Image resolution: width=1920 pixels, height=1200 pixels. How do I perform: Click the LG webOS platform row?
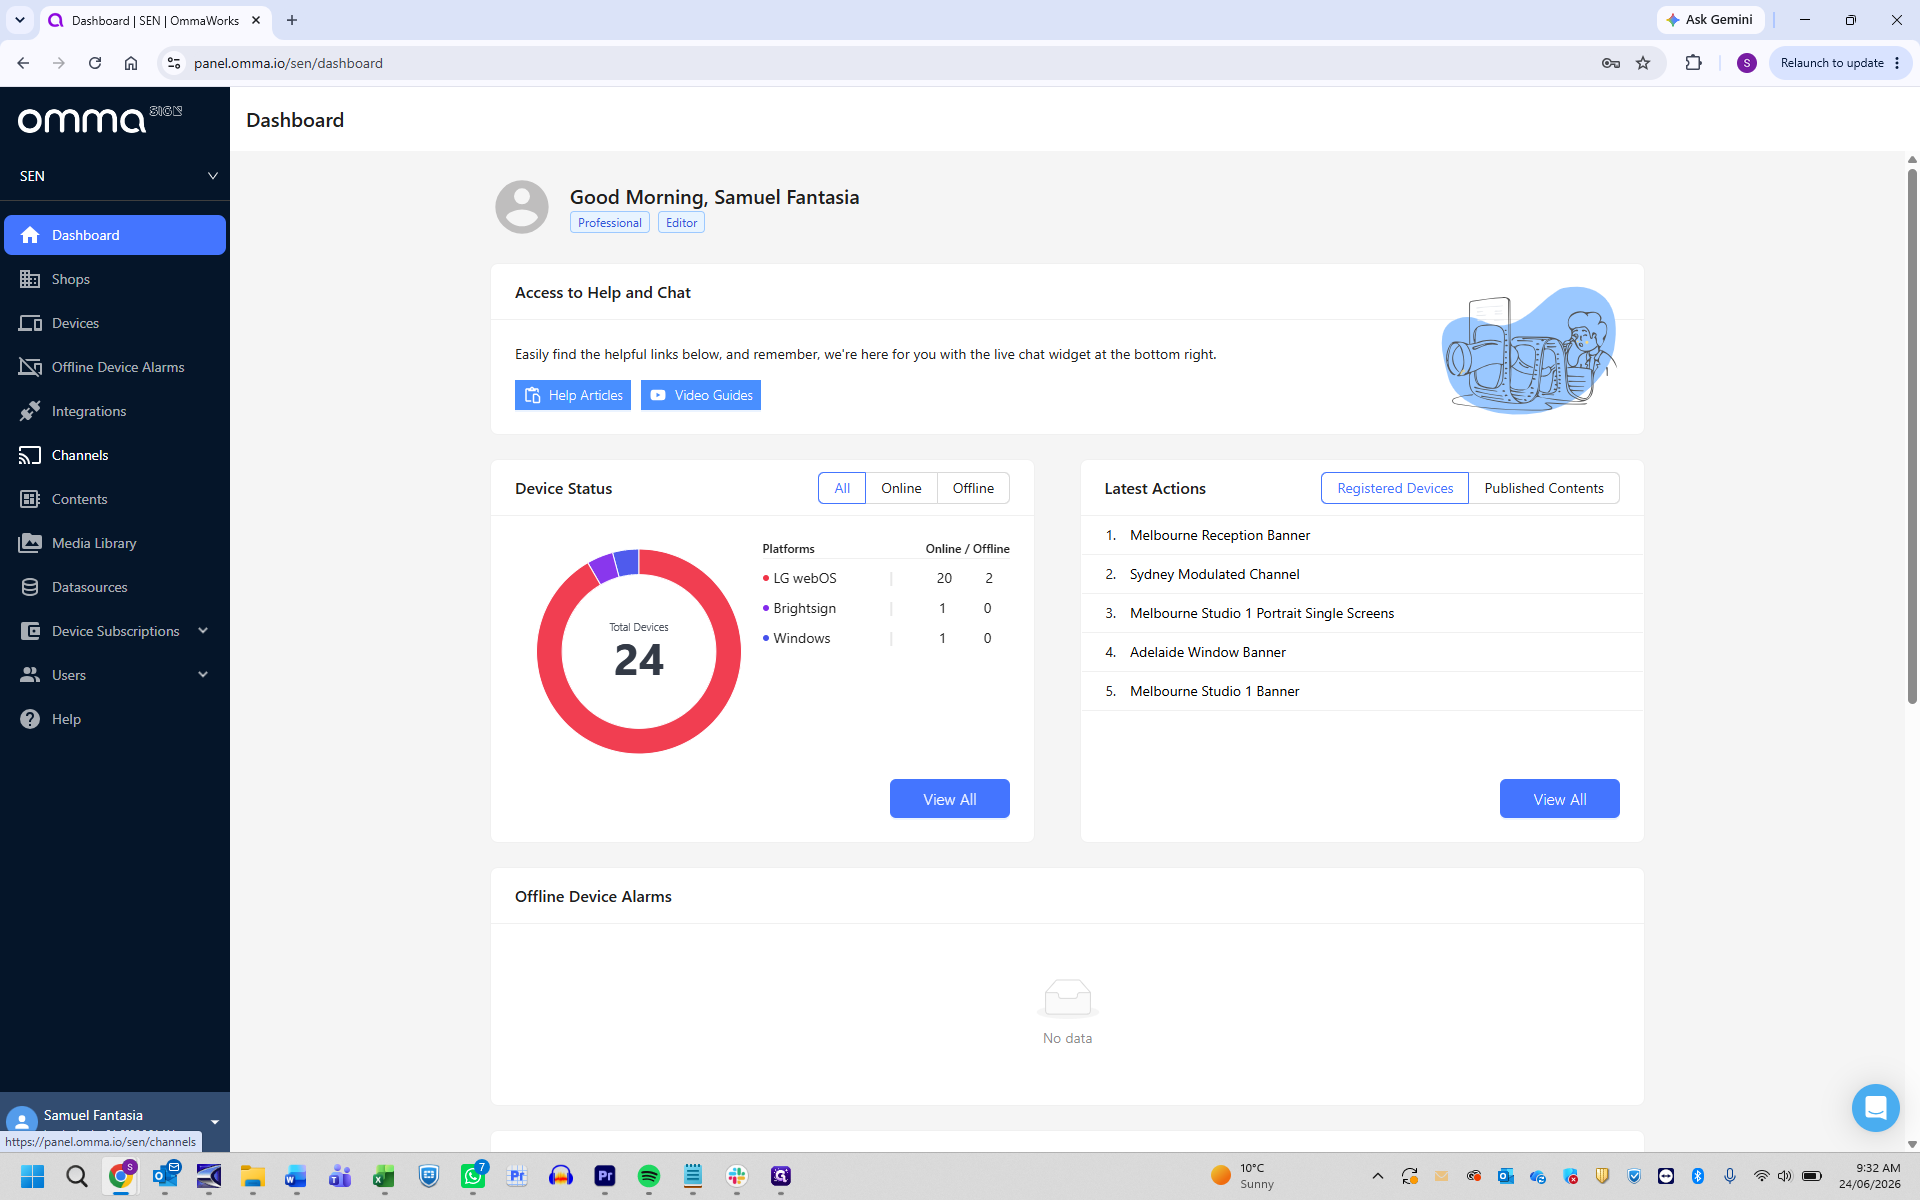[x=885, y=578]
